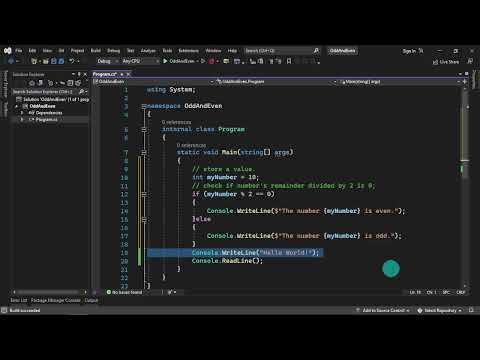Pin the Program.cs tab
This screenshot has width=480, height=360.
coord(122,74)
